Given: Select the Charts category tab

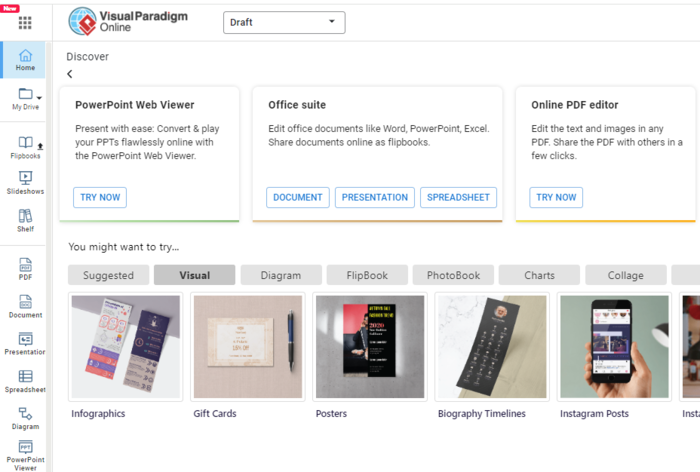Looking at the screenshot, I should [539, 275].
